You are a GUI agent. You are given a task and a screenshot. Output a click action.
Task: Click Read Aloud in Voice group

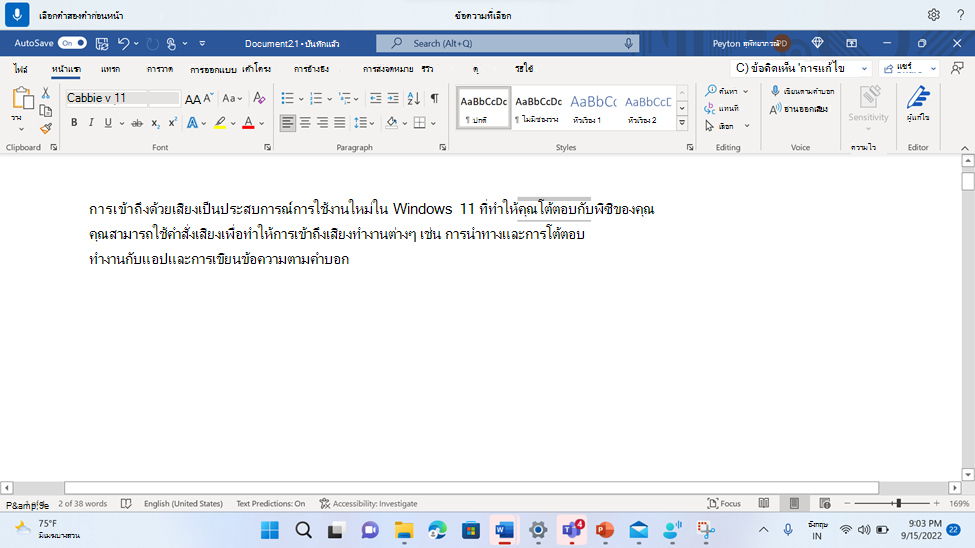click(799, 109)
